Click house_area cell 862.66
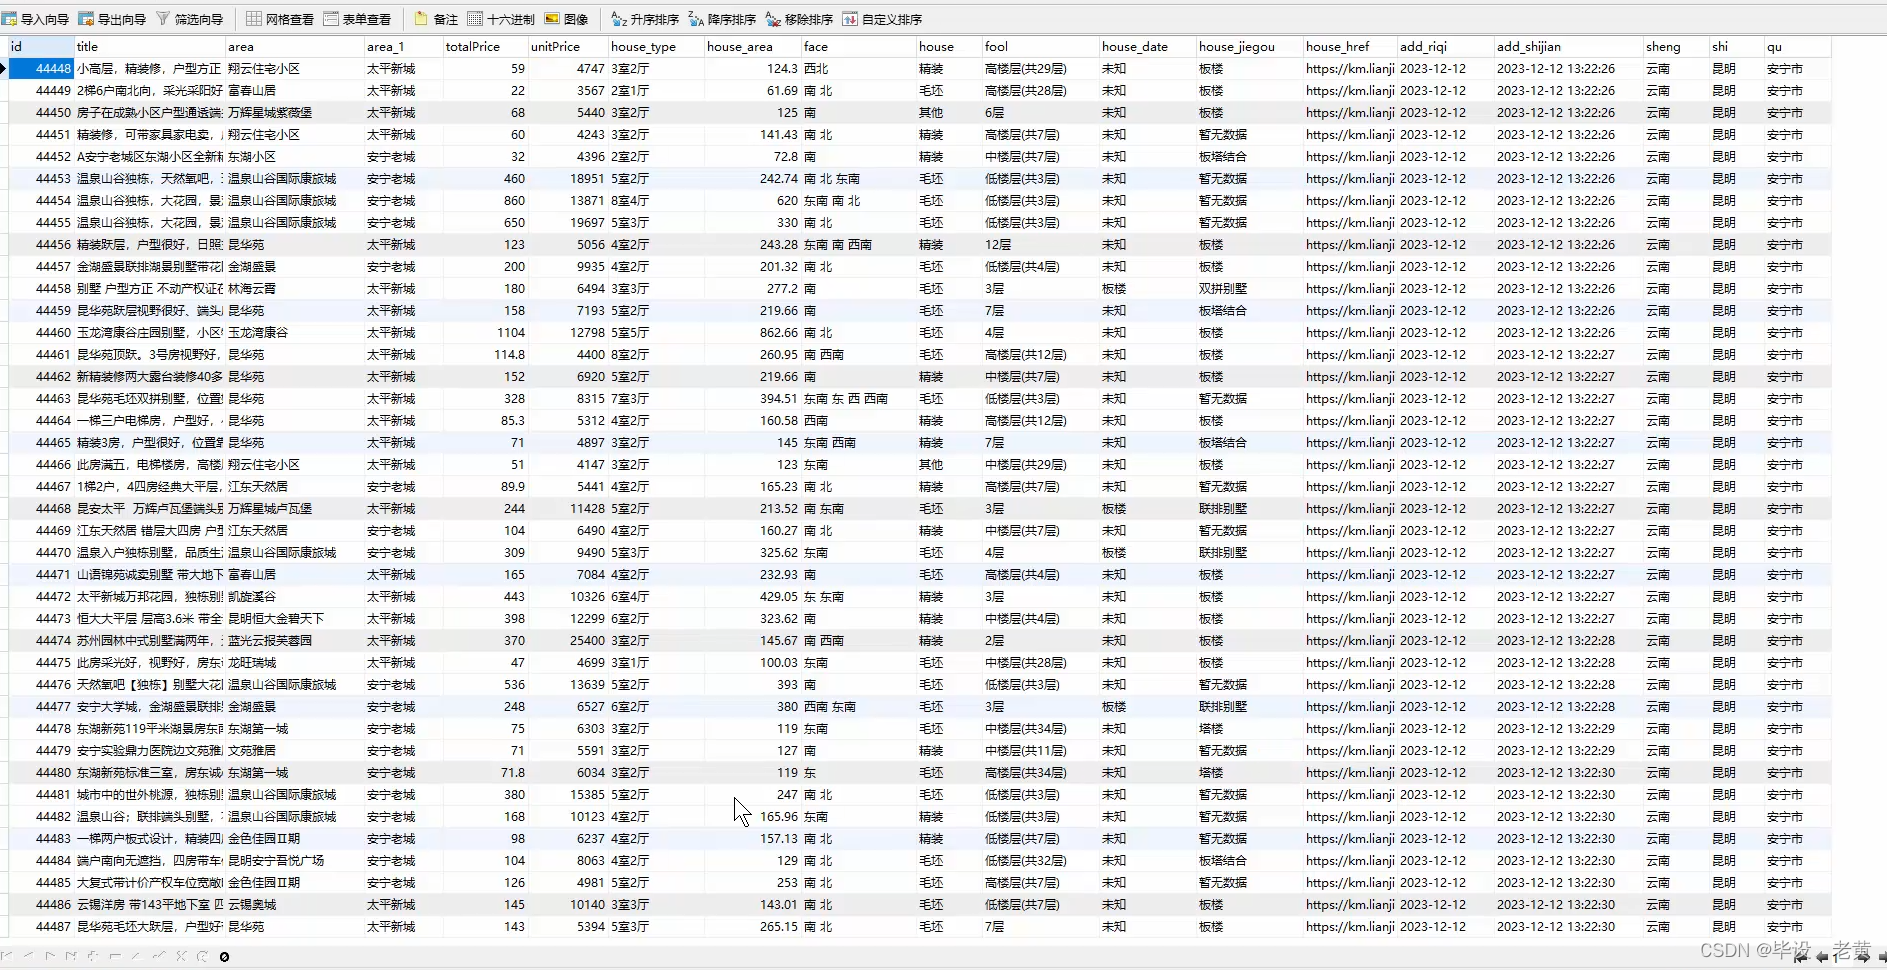The width and height of the screenshot is (1887, 970). (x=753, y=333)
